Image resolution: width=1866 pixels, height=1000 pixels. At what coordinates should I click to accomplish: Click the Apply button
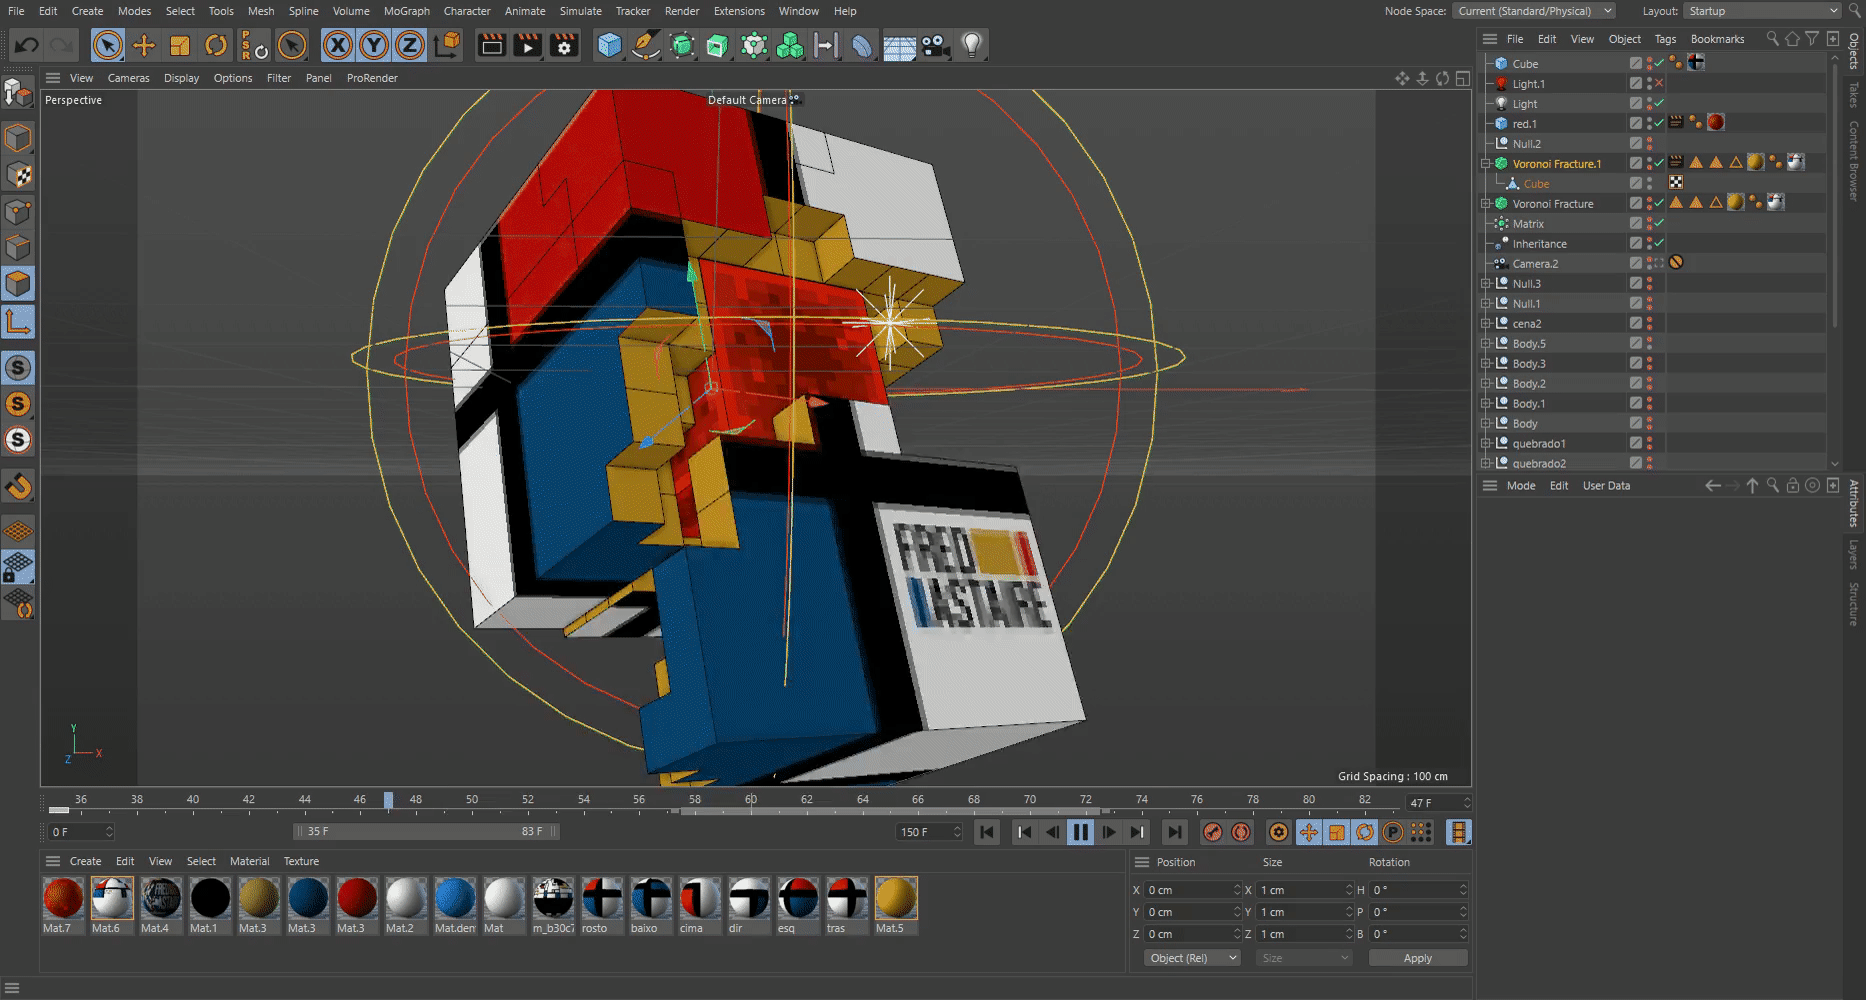pyautogui.click(x=1417, y=958)
